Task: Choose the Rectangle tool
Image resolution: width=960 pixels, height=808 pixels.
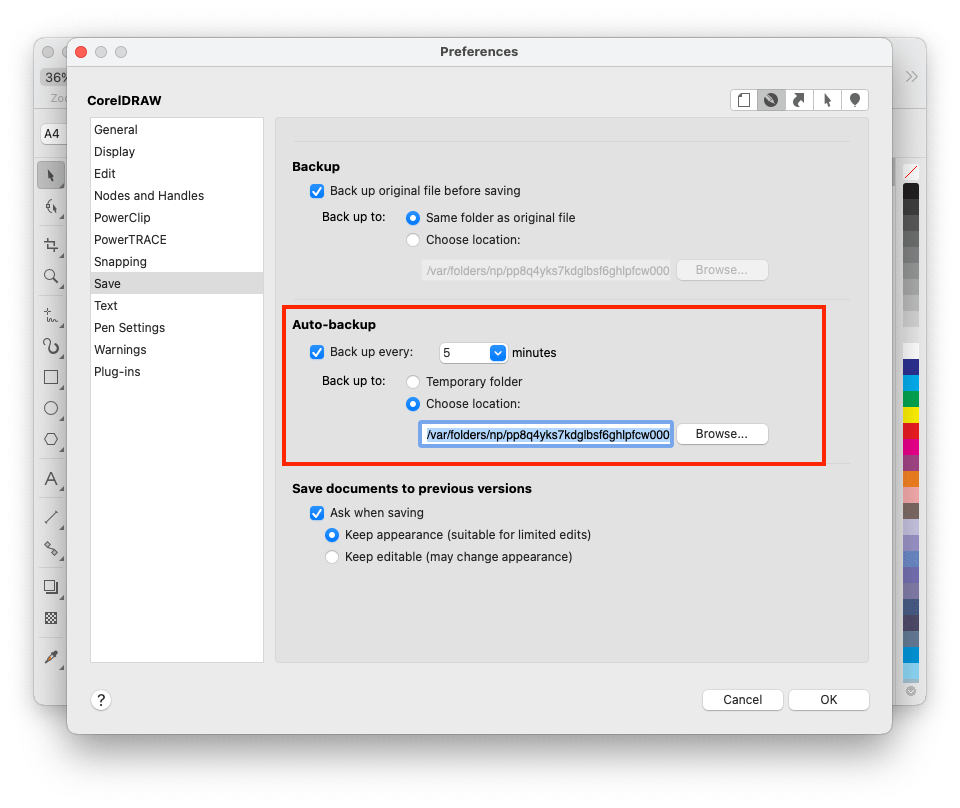Action: (x=51, y=377)
